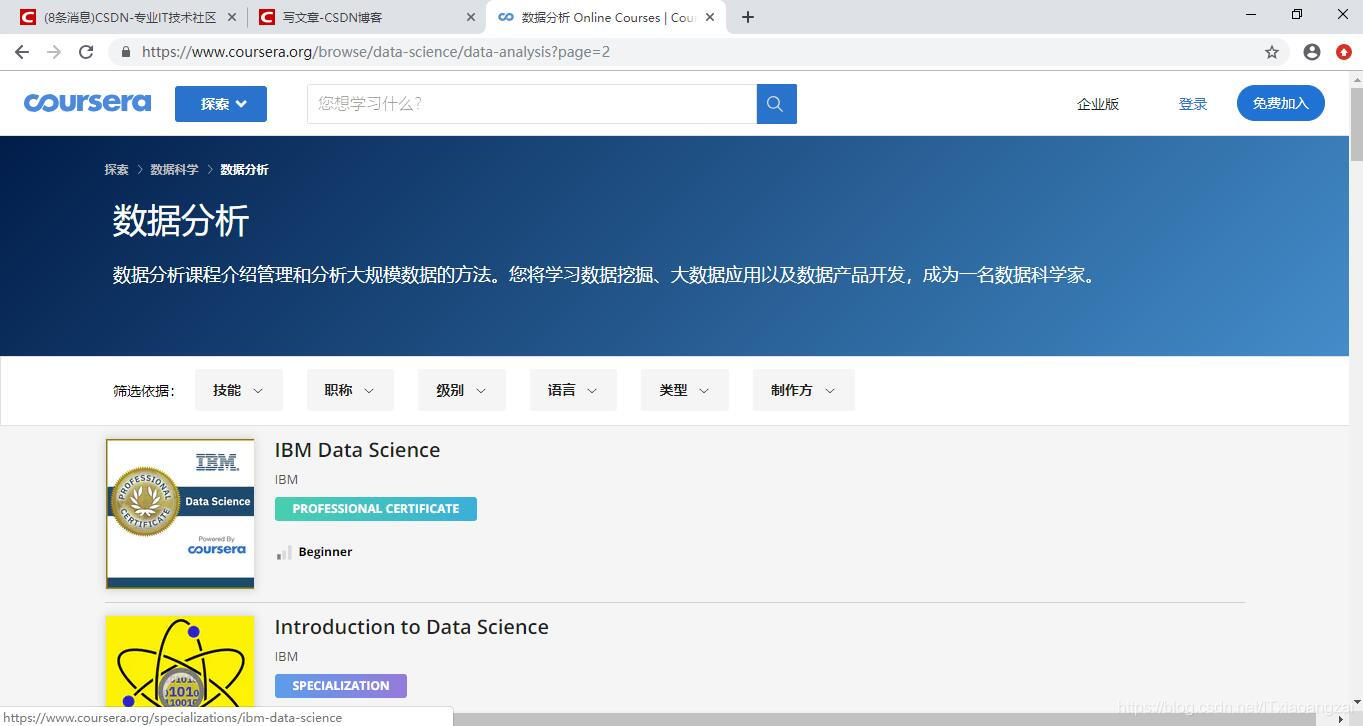Click the 免费加入 button
Viewport: 1363px width, 726px height.
[x=1281, y=103]
